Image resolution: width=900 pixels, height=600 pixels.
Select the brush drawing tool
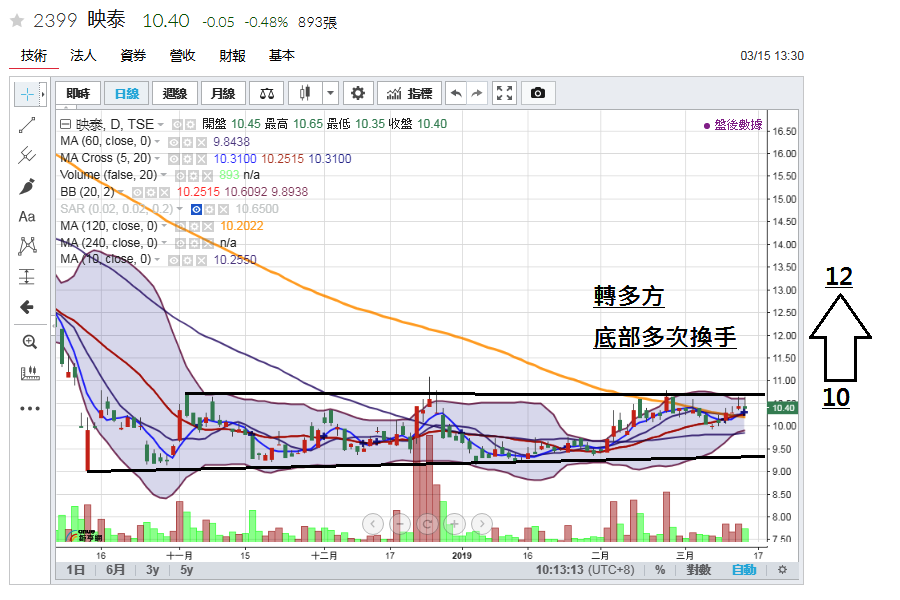pos(27,186)
